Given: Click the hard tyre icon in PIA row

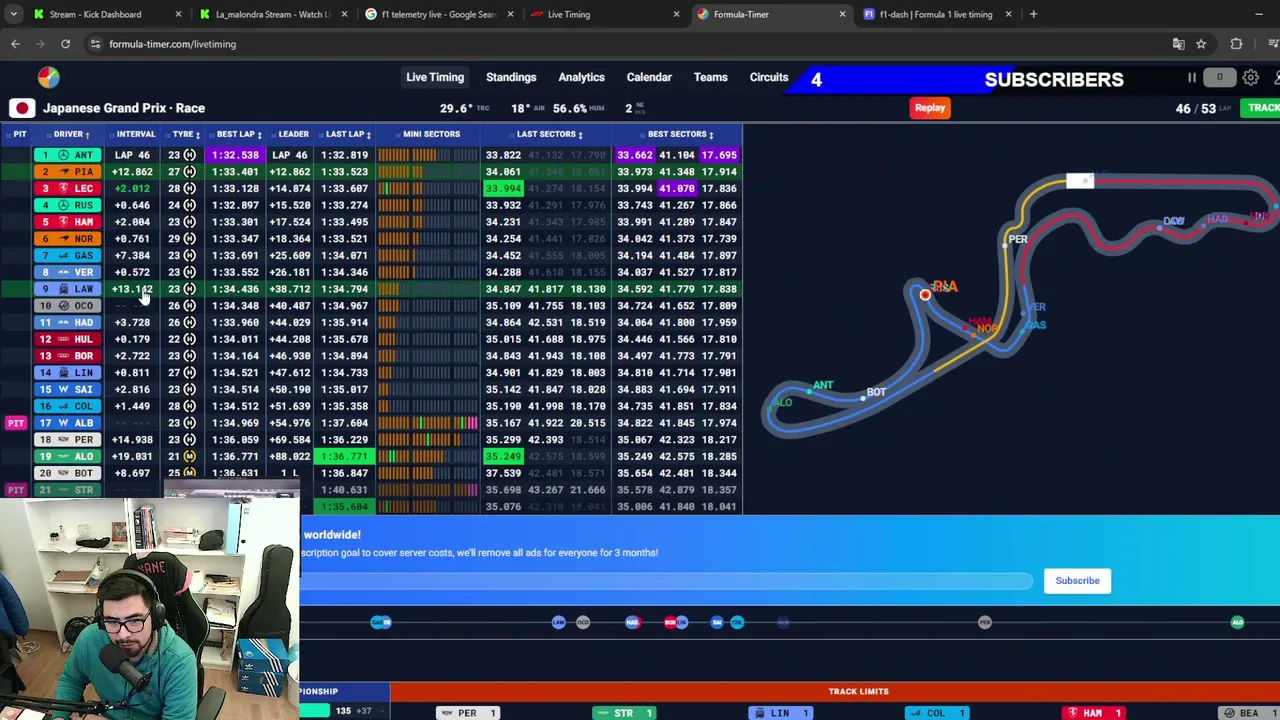Looking at the screenshot, I should (190, 172).
